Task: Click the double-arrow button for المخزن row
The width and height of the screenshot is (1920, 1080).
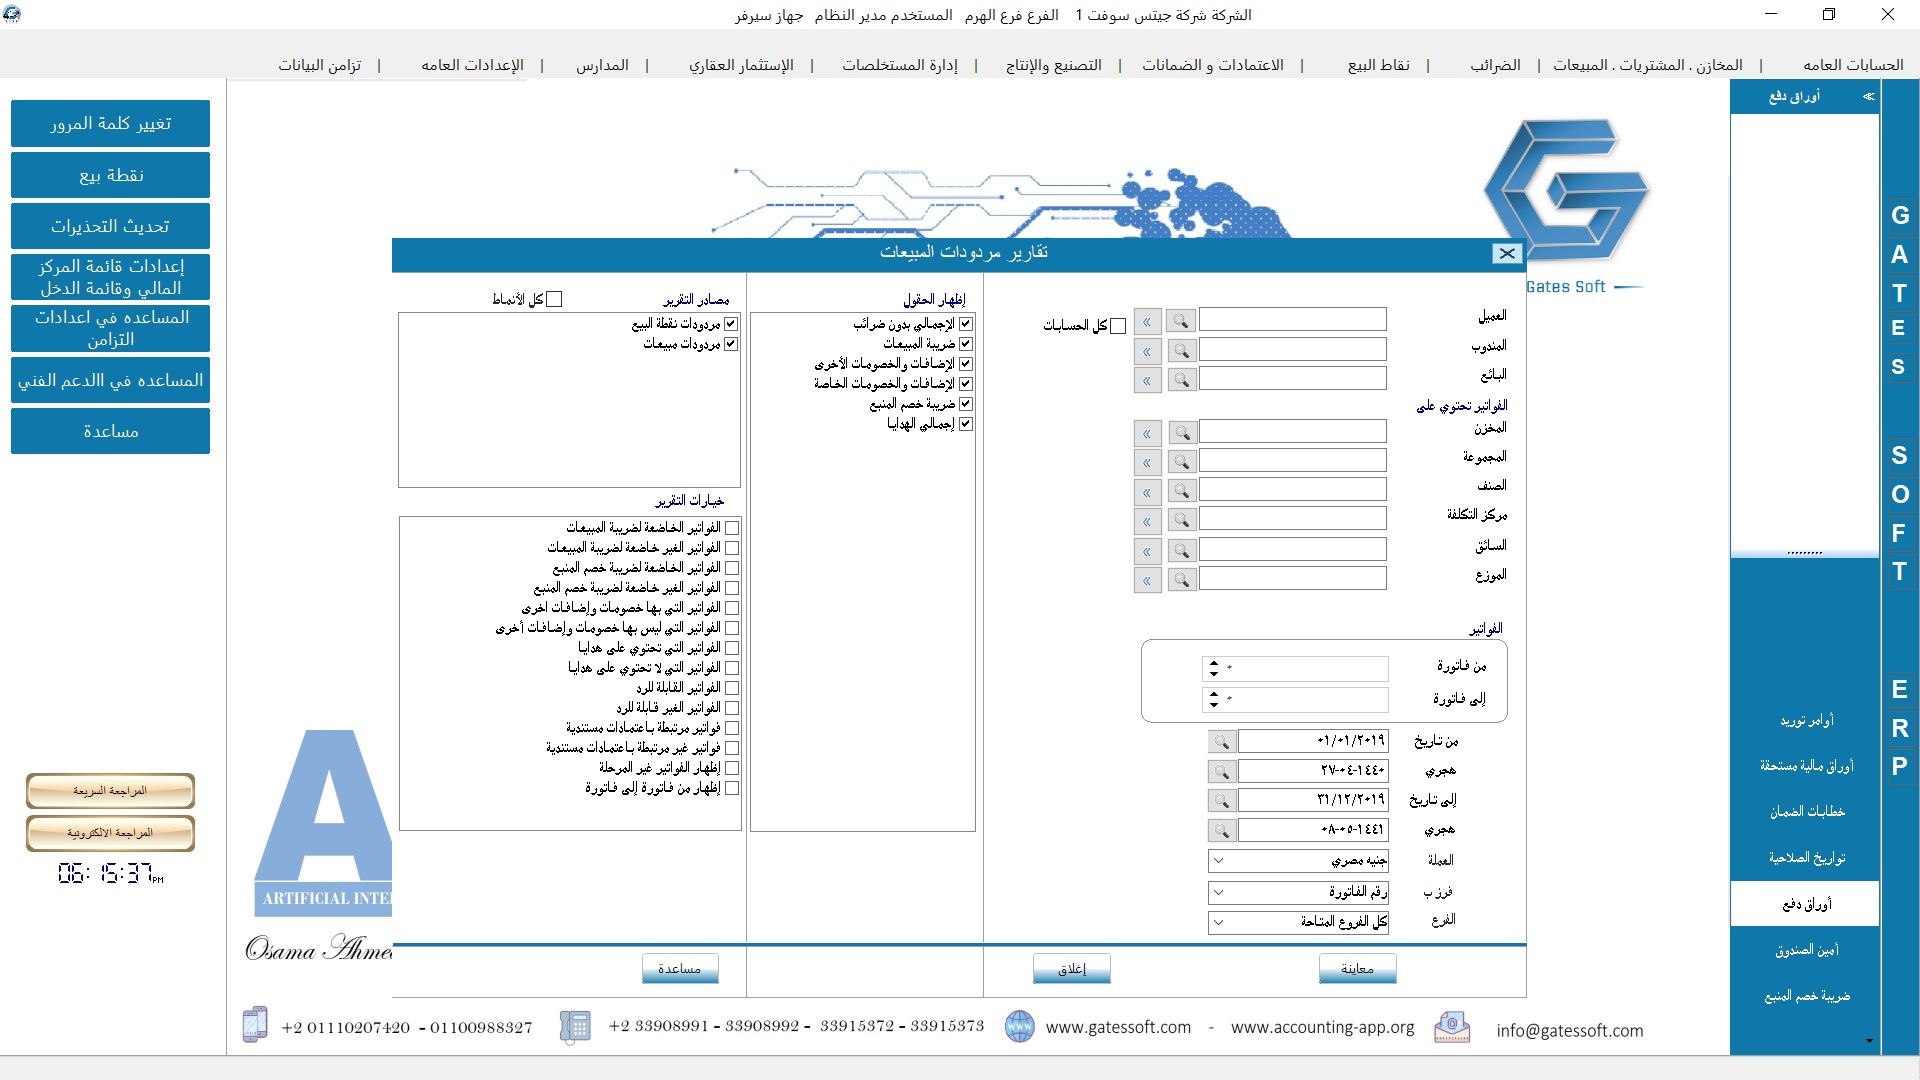Action: click(1147, 433)
